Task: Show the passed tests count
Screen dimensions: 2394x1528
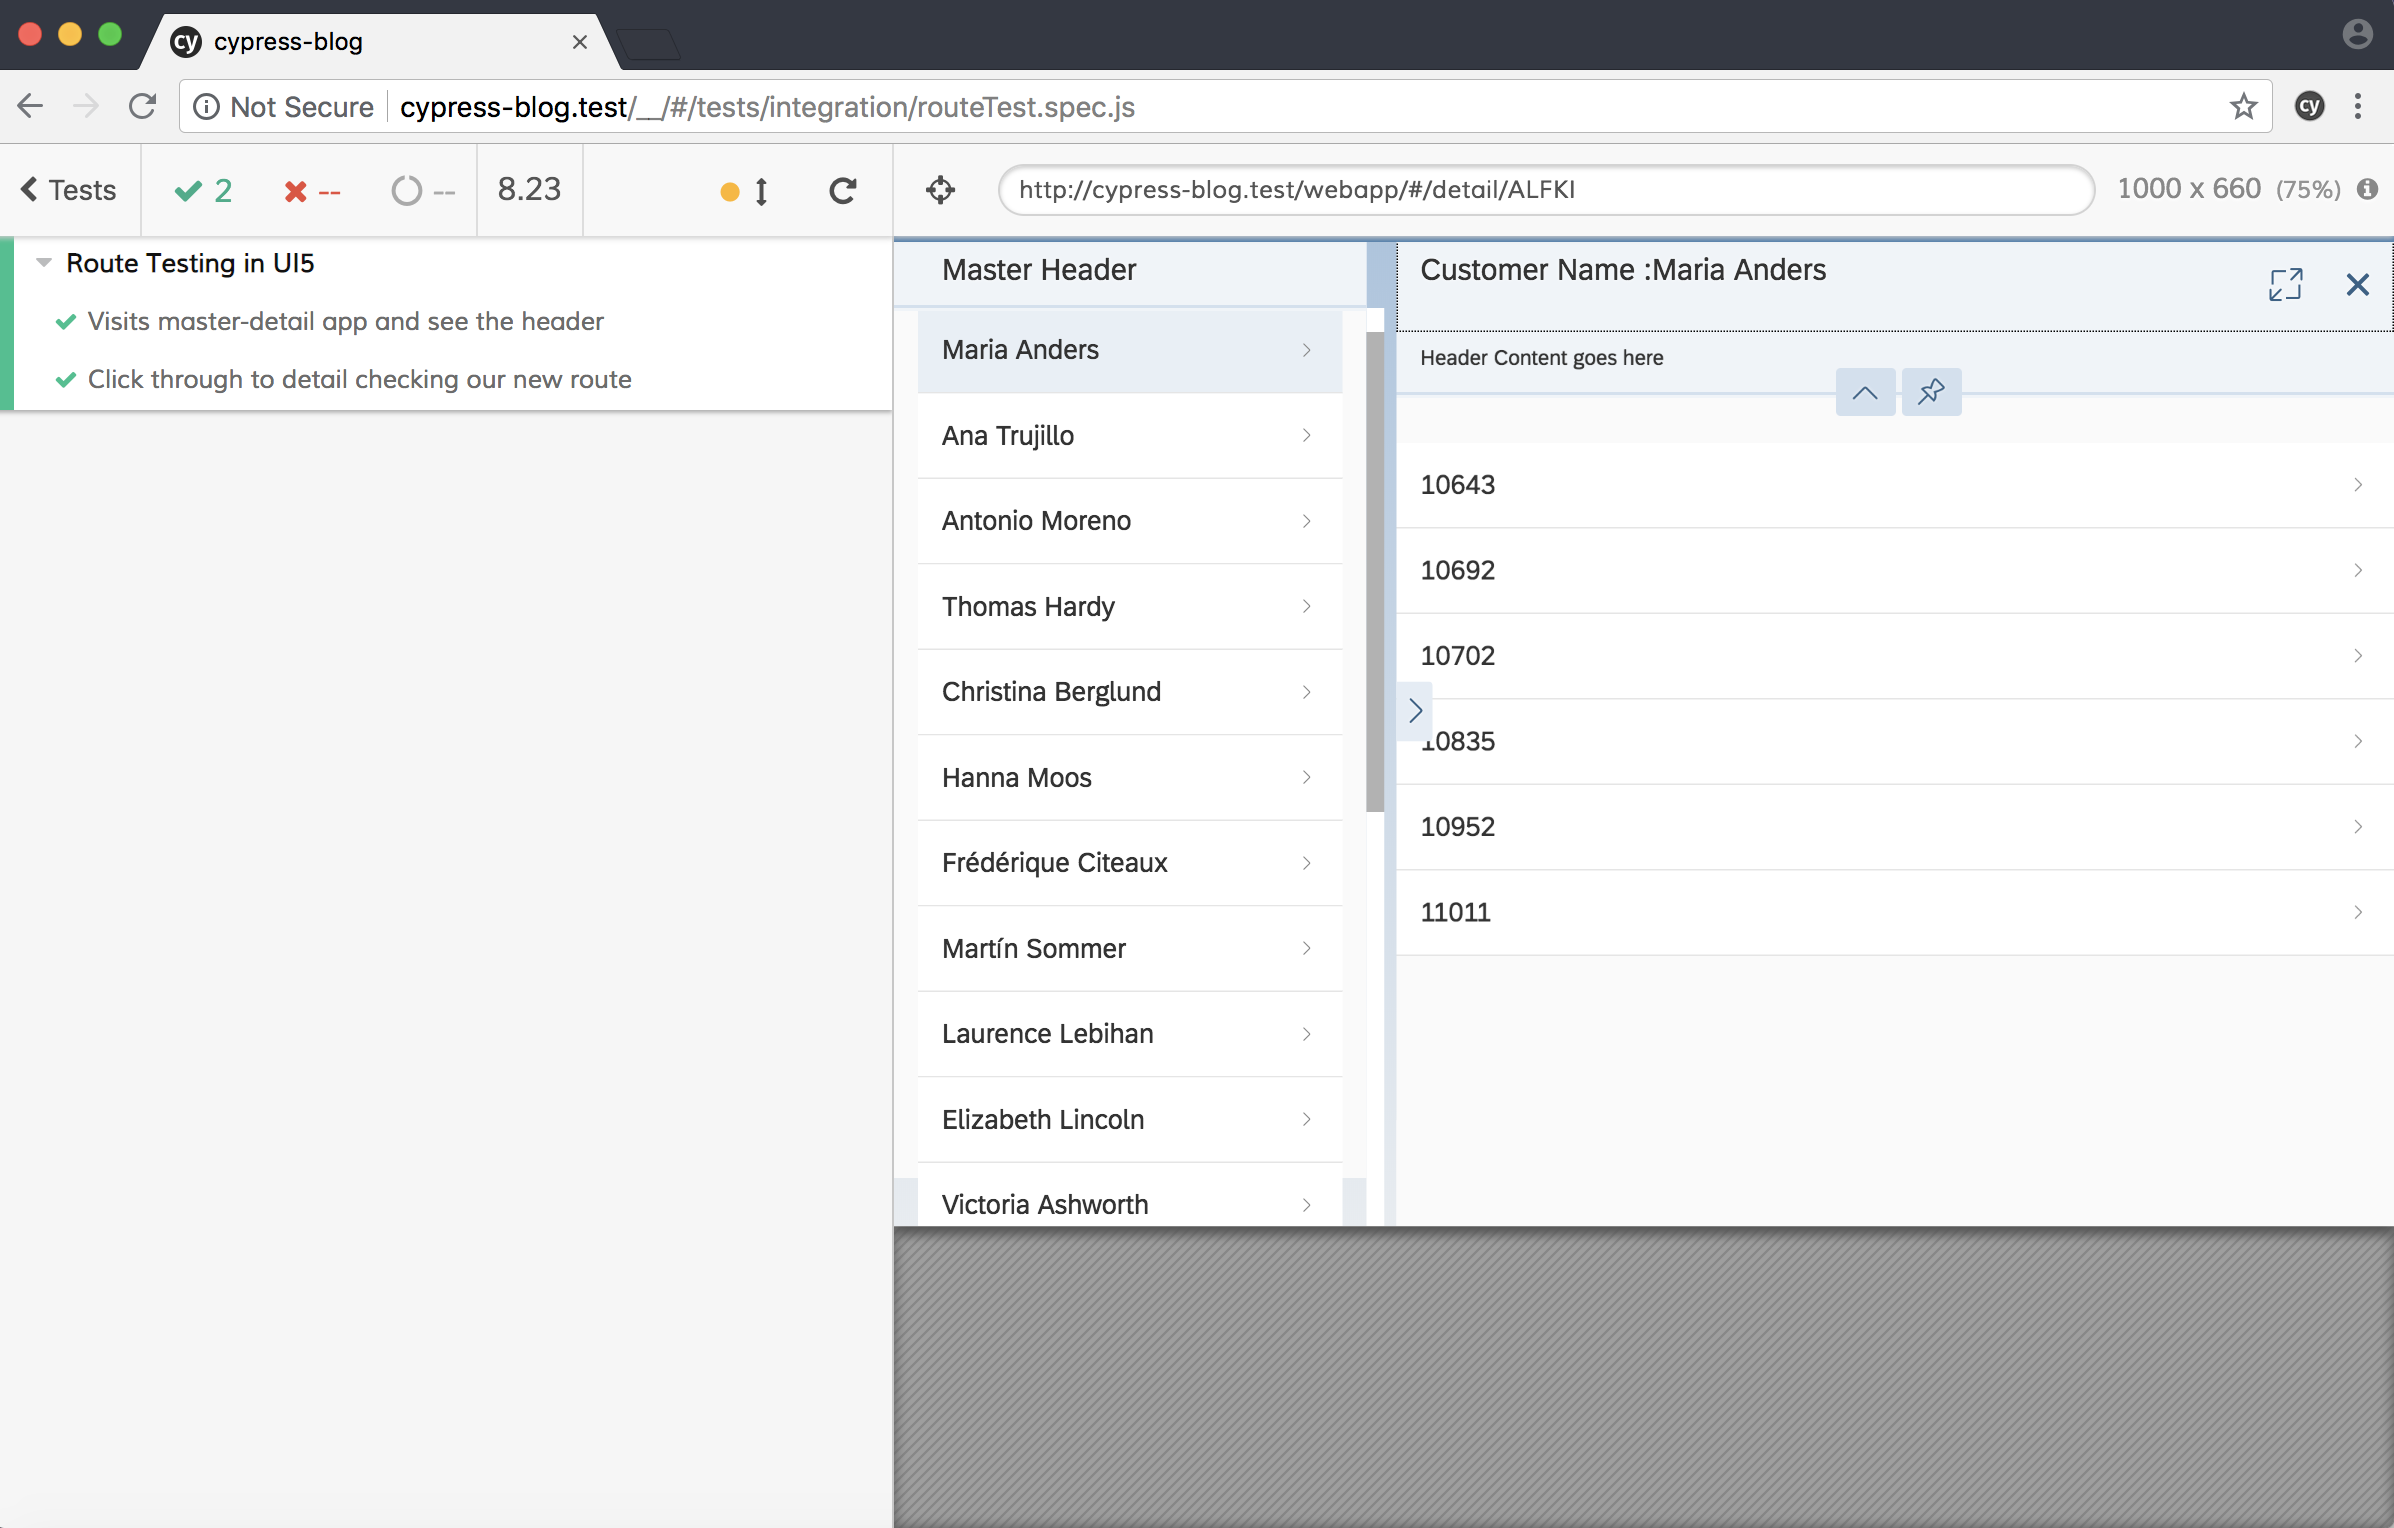Action: tap(203, 190)
